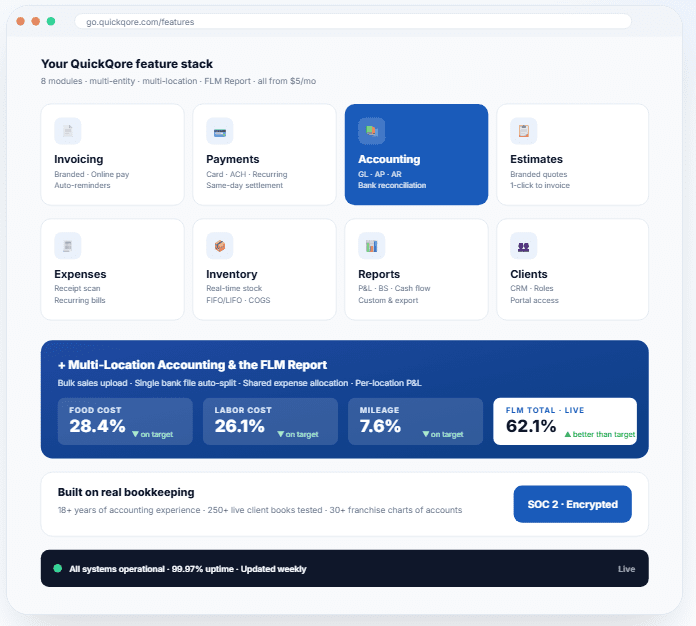Click the Food Cost on-target arrow
696x626 pixels.
(135, 434)
